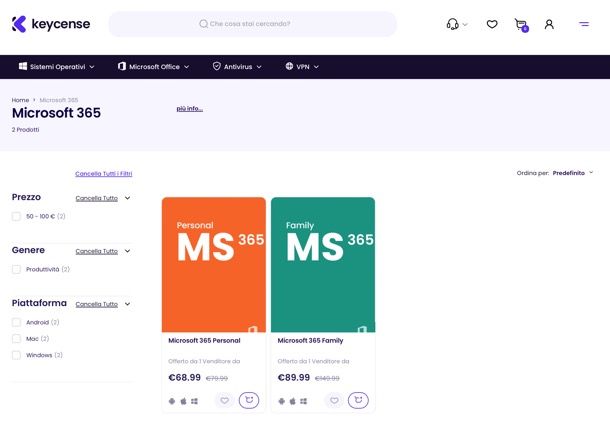This screenshot has width=610, height=433.
Task: Click Cancella Tutto next to Genere
Action: [x=96, y=251]
